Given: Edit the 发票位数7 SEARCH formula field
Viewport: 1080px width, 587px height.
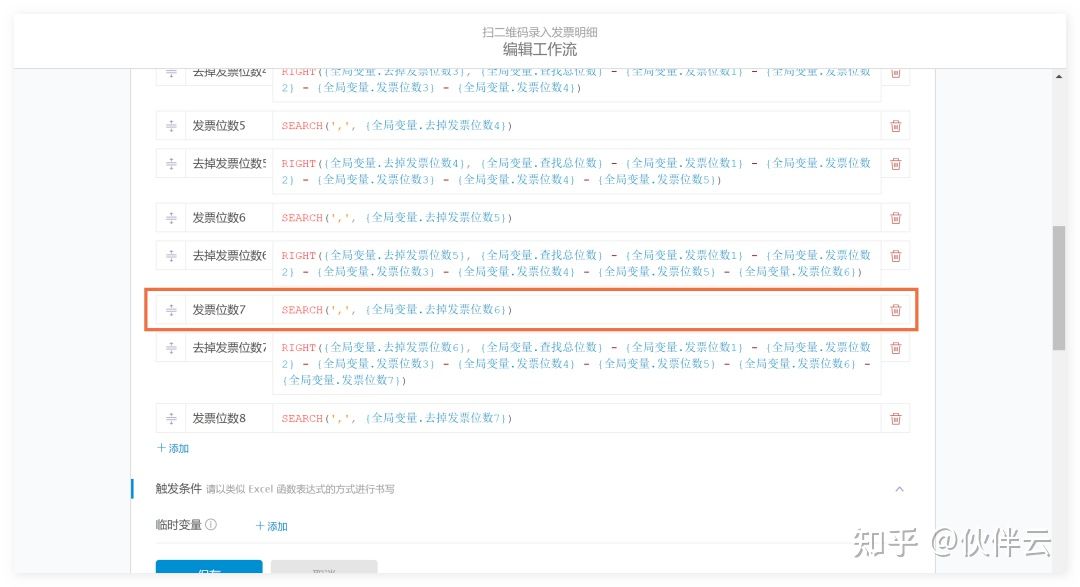Looking at the screenshot, I should pos(577,310).
